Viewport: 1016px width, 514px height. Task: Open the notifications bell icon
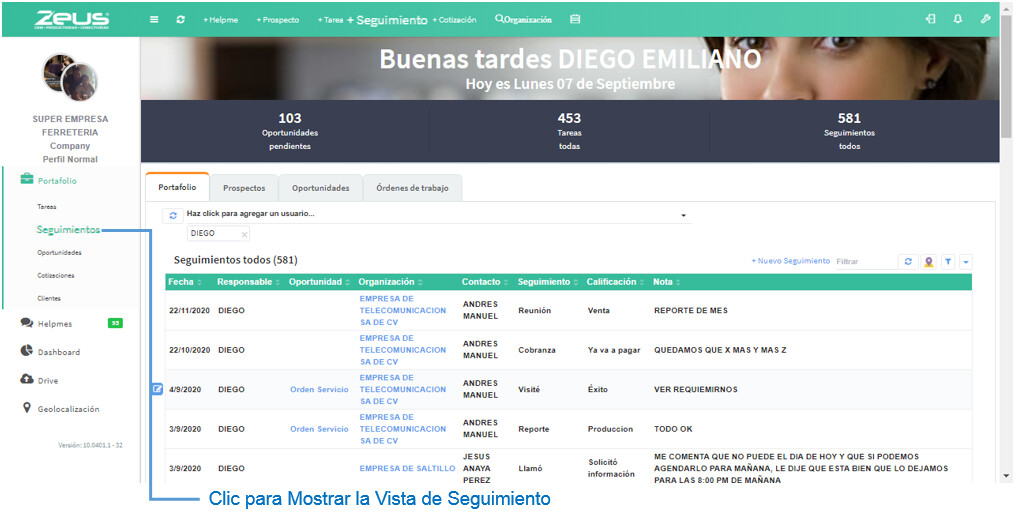coord(958,19)
